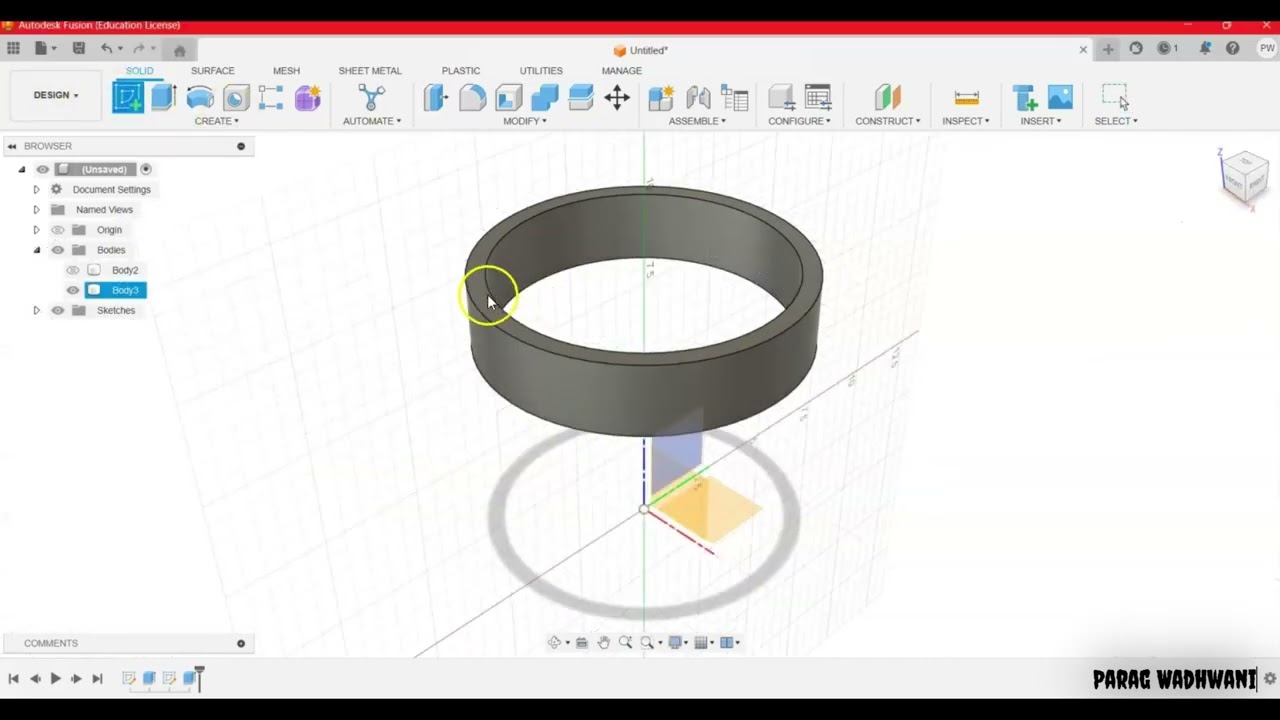This screenshot has height=720, width=1280.
Task: Save the document using the disk icon
Action: tap(79, 48)
